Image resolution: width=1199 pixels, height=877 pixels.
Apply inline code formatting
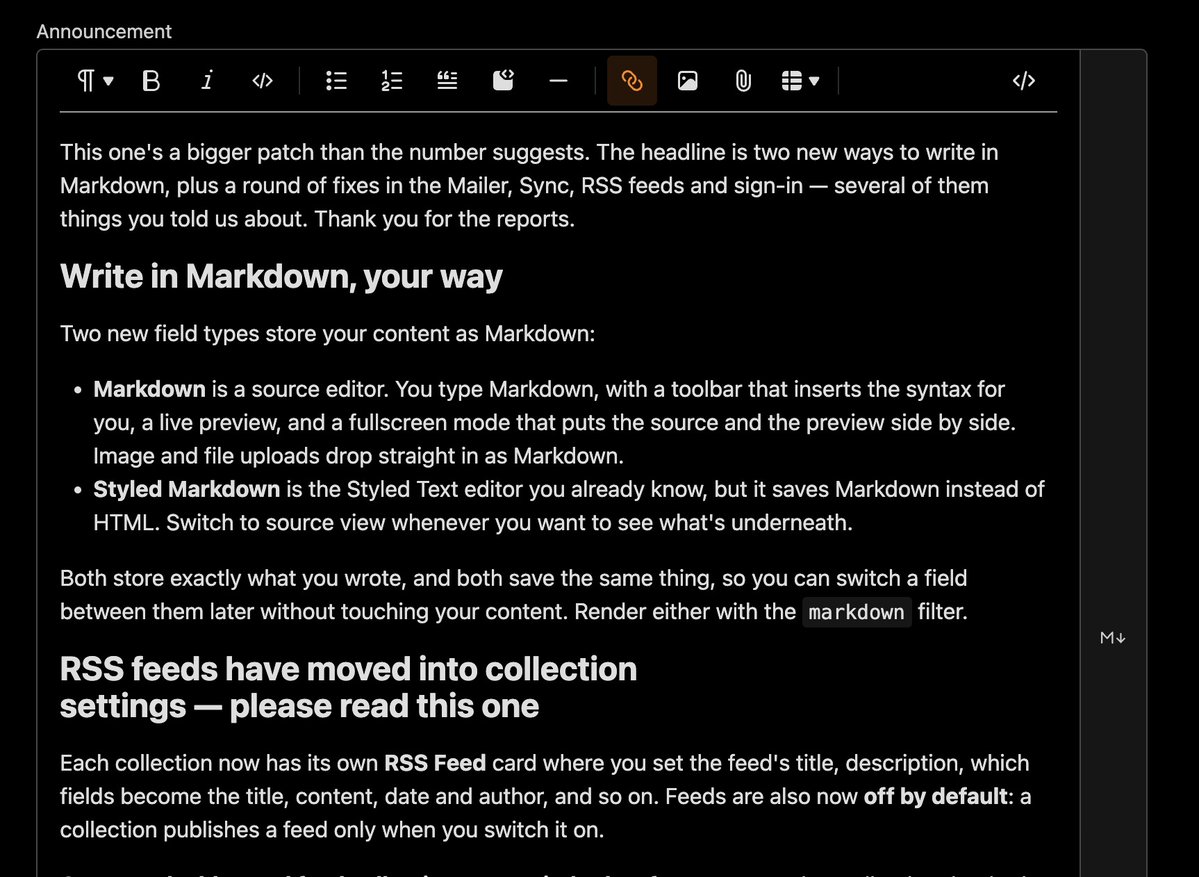coord(262,80)
